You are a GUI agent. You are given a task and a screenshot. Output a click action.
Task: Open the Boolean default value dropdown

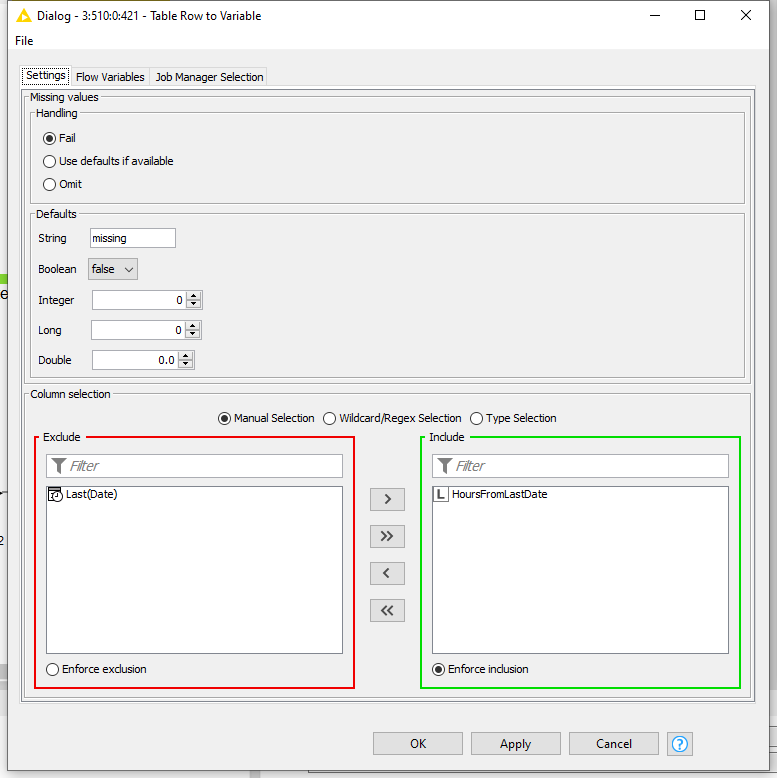pyautogui.click(x=113, y=269)
